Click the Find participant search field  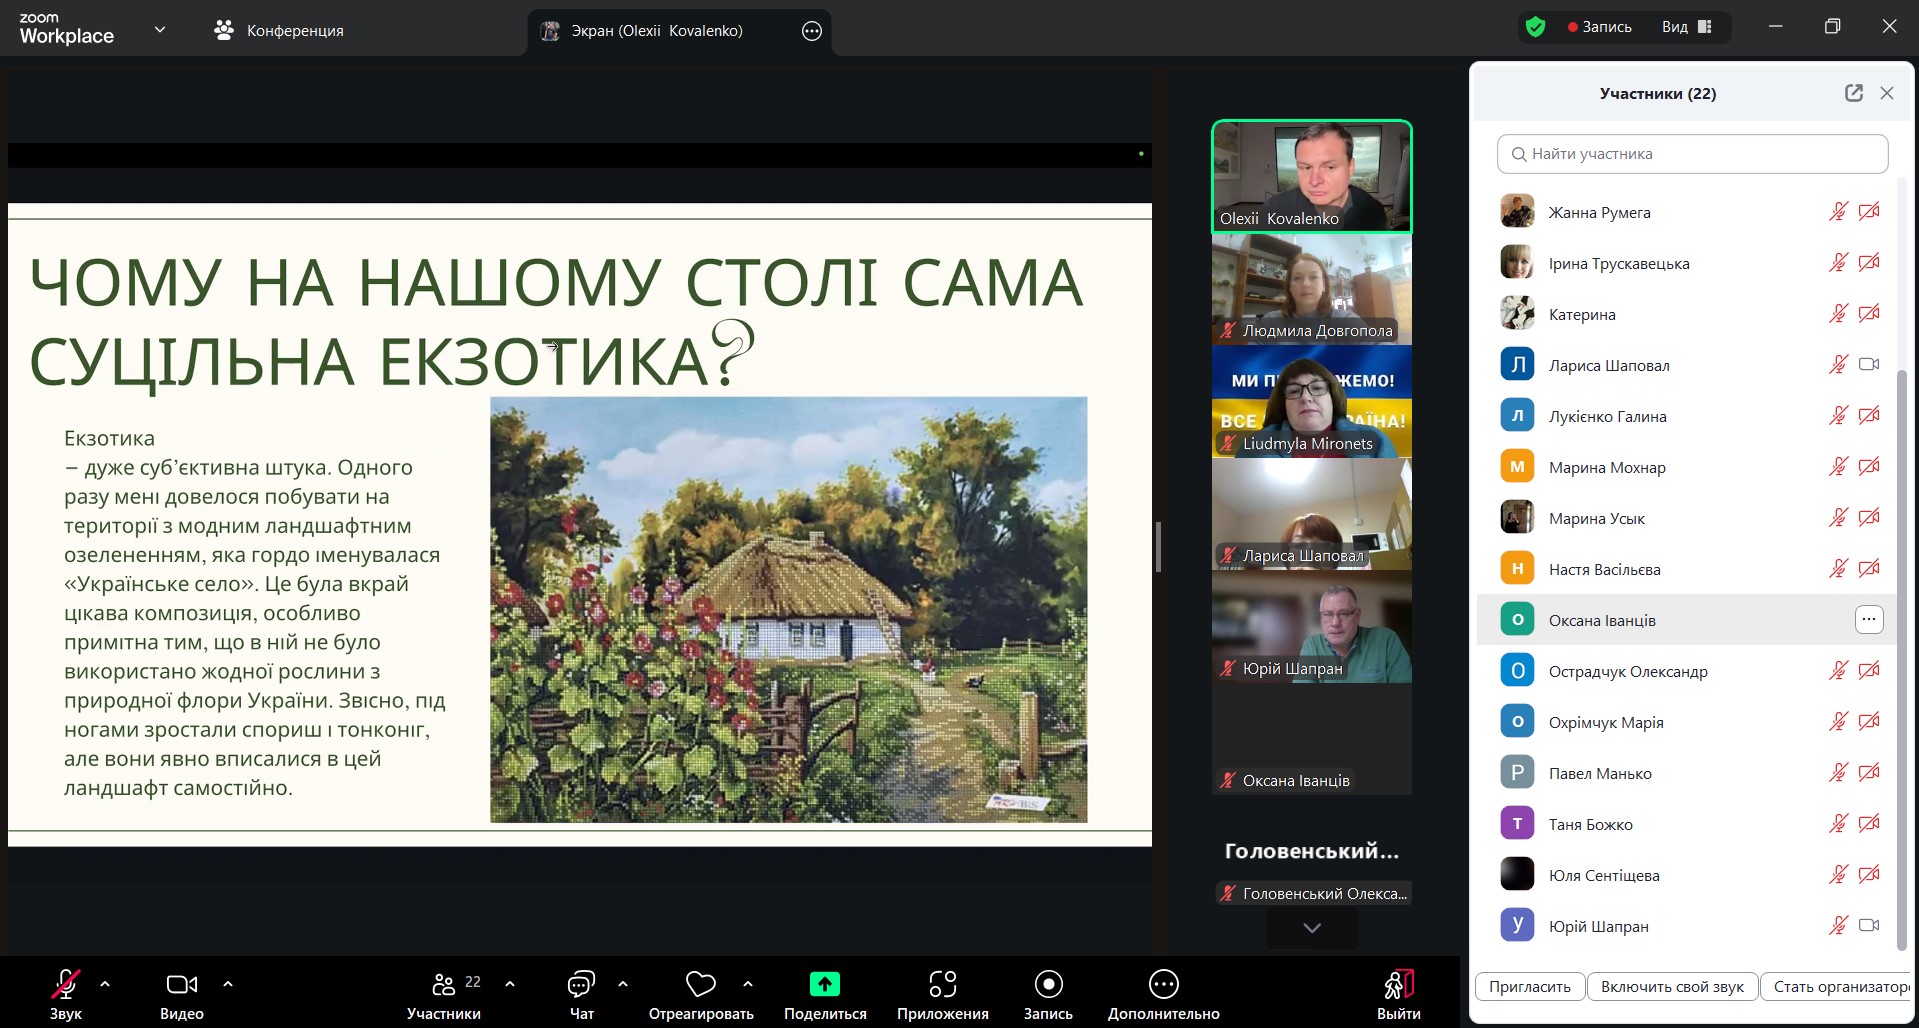click(1692, 154)
